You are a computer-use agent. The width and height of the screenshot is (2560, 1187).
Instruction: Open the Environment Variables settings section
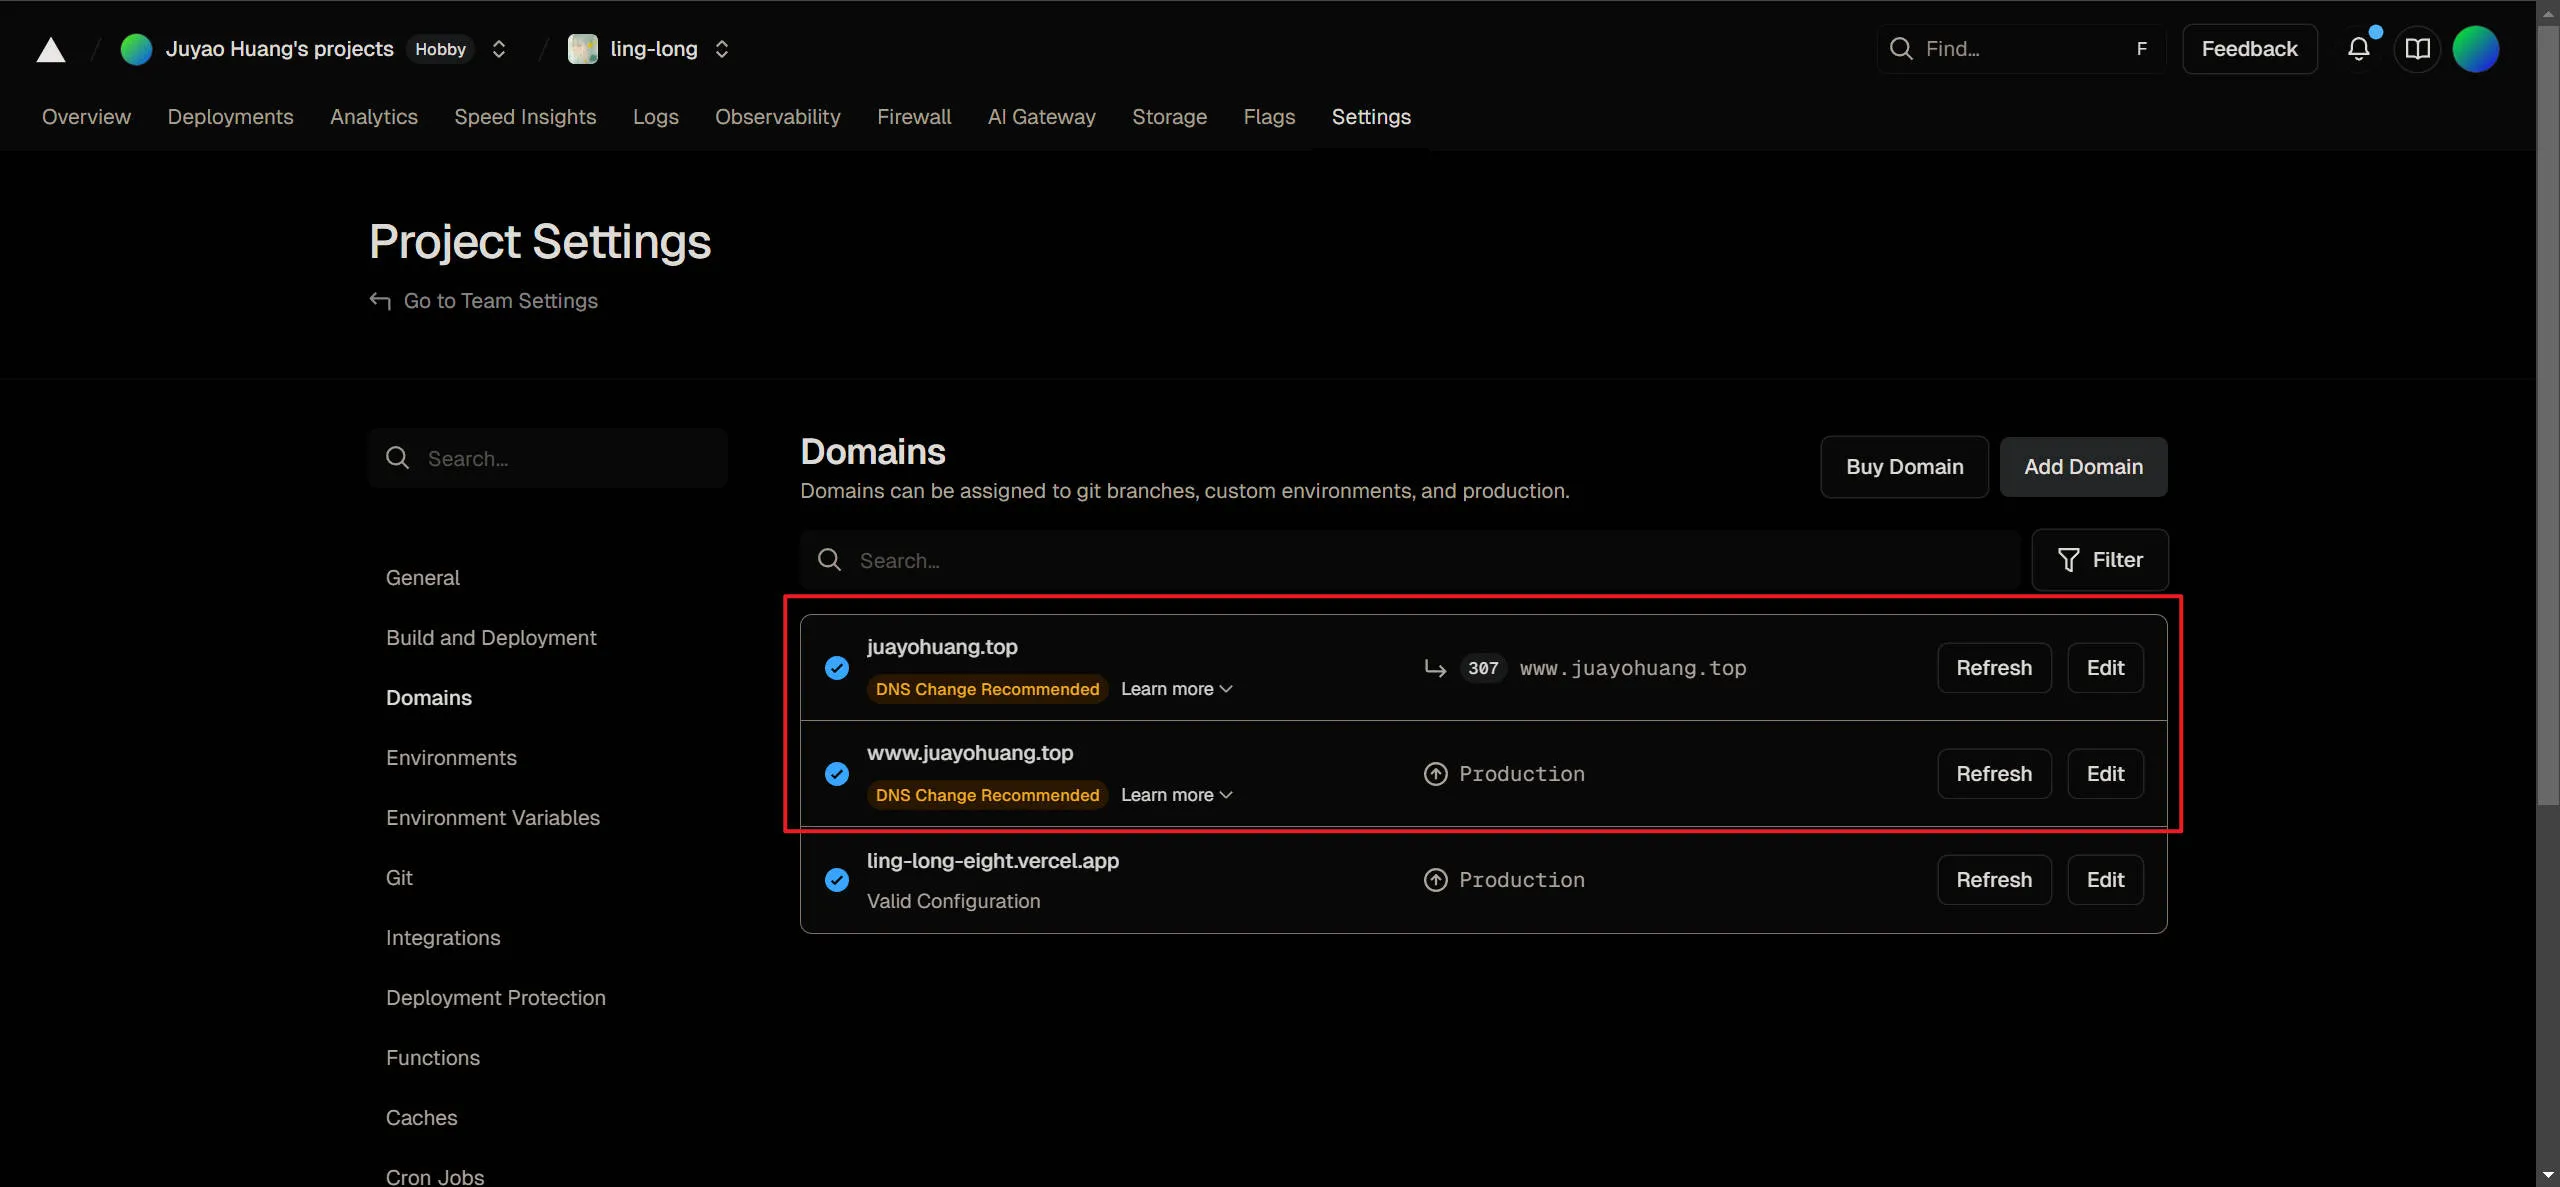pyautogui.click(x=493, y=818)
